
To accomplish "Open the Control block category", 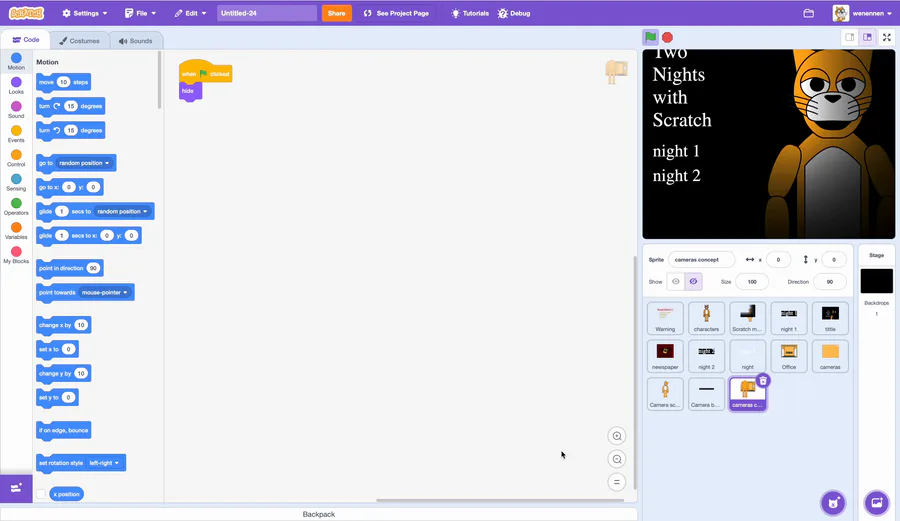I will click(16, 158).
